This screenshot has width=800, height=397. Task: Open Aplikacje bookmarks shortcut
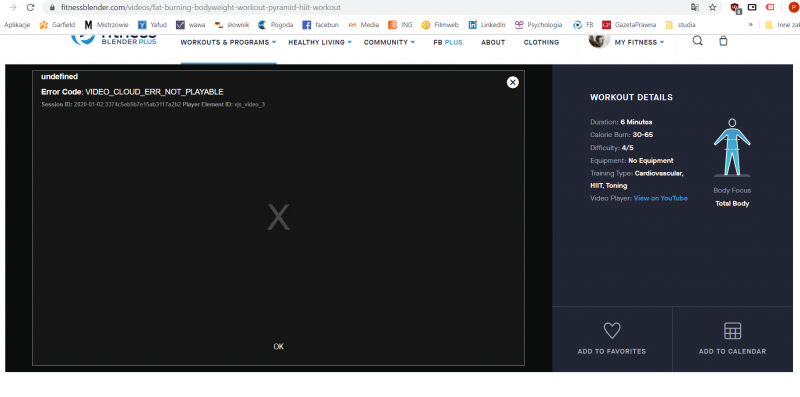pyautogui.click(x=17, y=24)
